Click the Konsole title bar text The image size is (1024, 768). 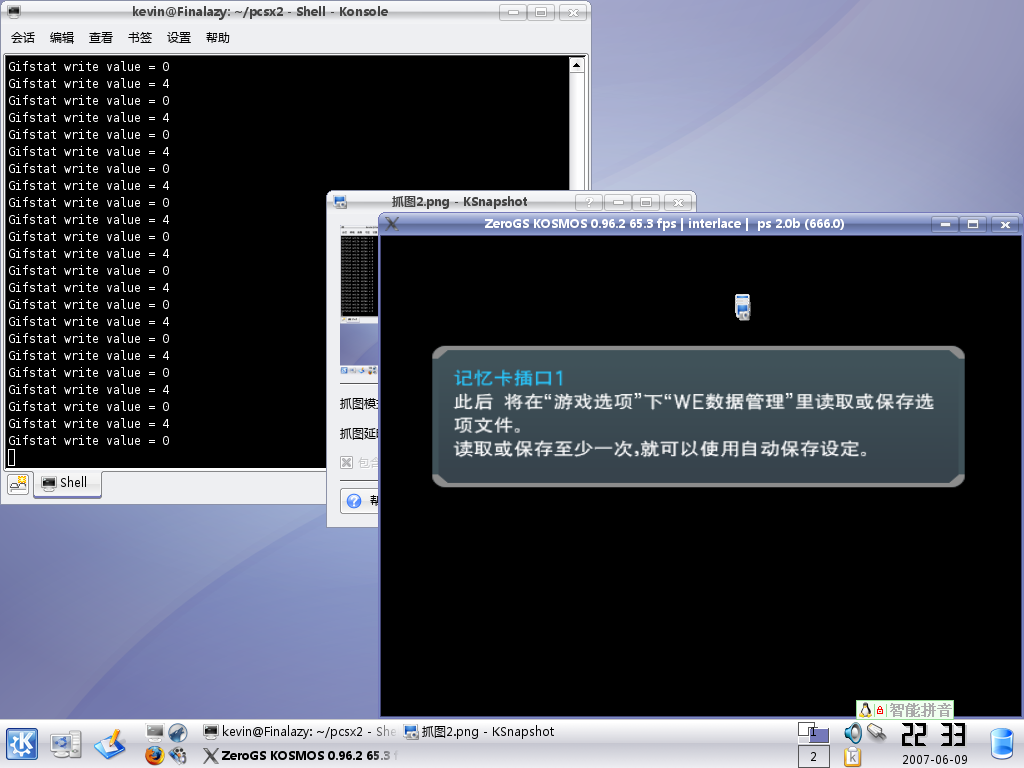260,11
